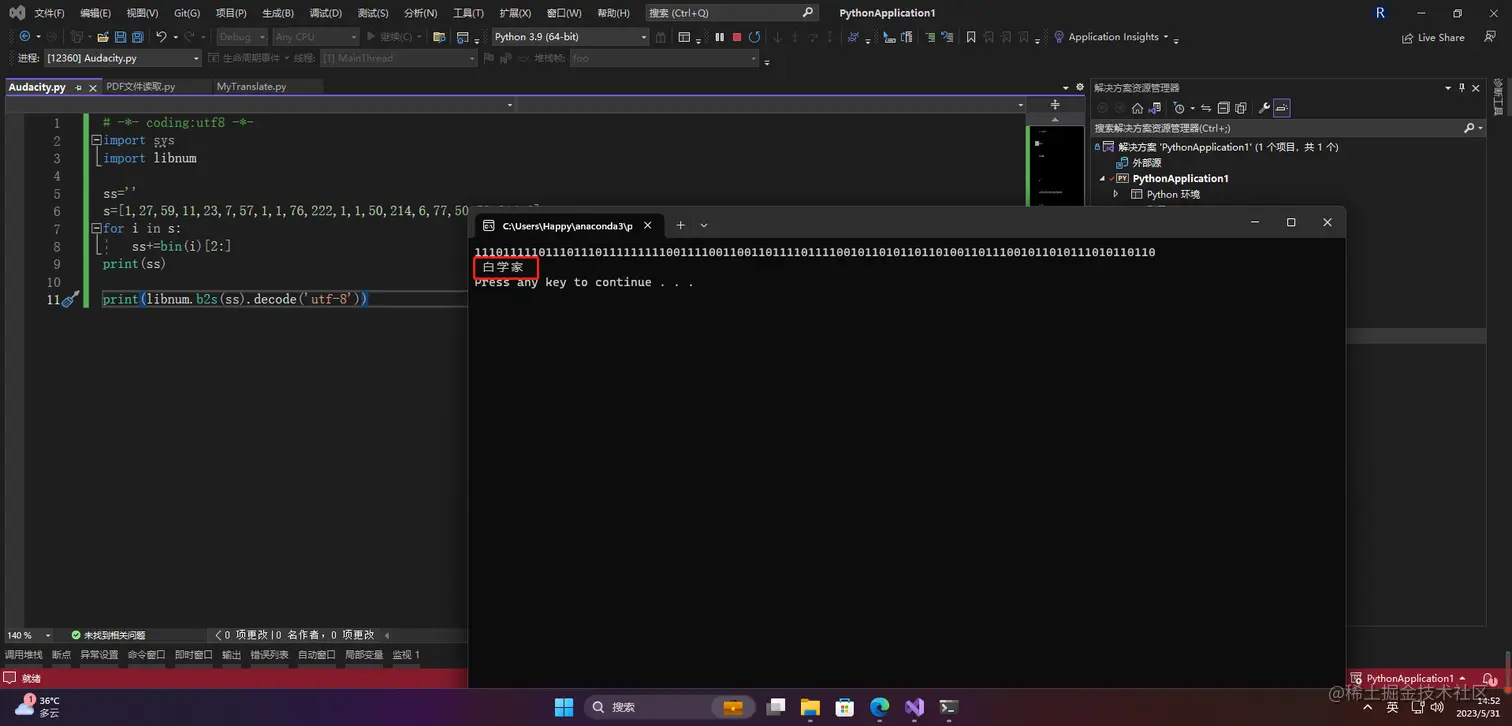The image size is (1512, 726).
Task: Add a new terminal tab with plus button
Action: tap(680, 225)
